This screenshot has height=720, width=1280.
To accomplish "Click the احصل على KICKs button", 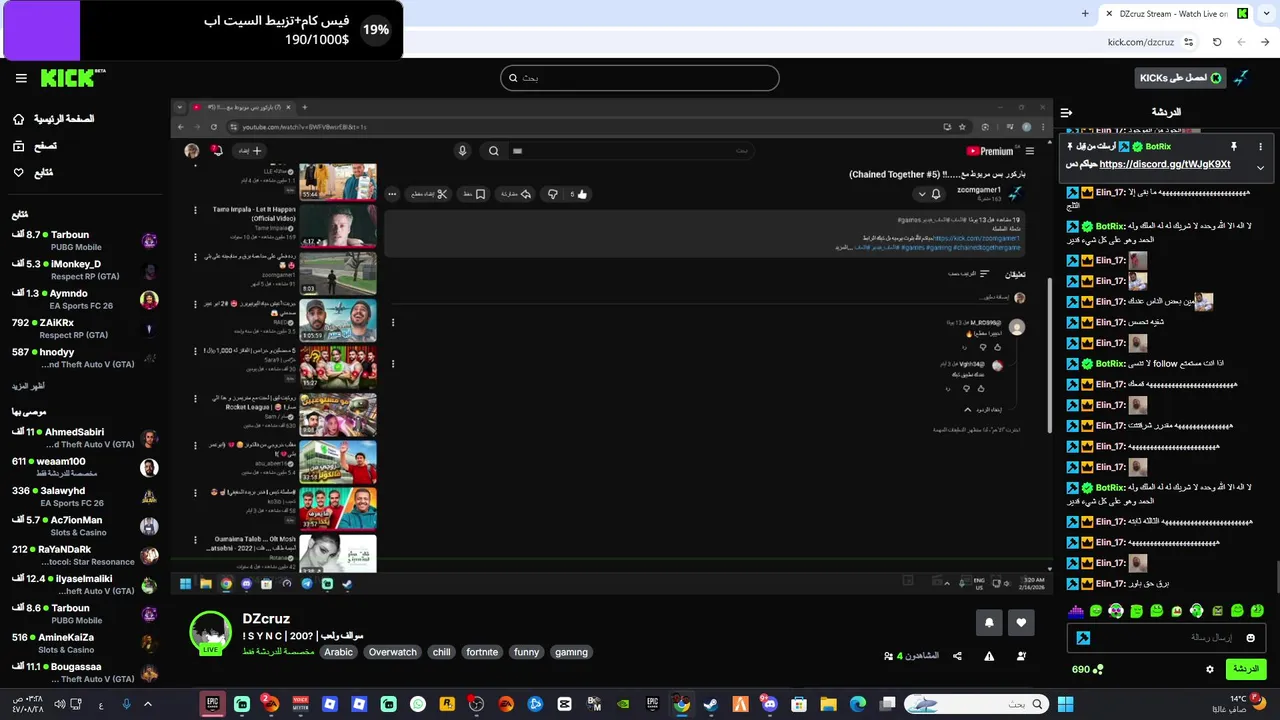I will click(x=1180, y=78).
